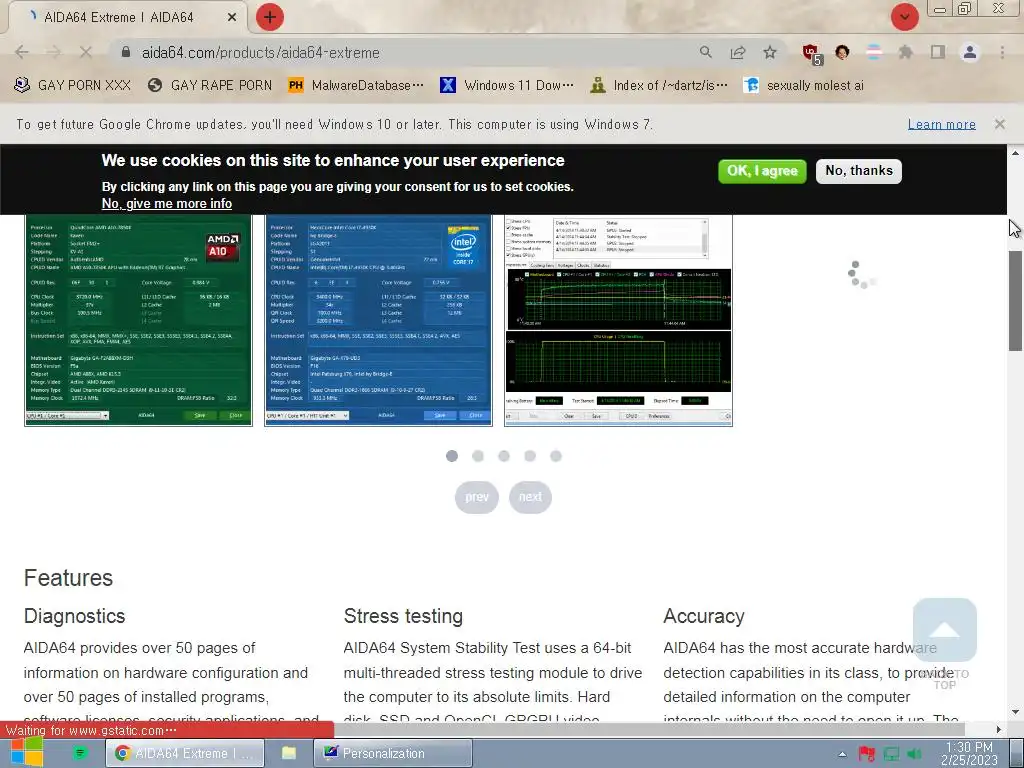Open the red tab search dropdown in the title bar
Viewport: 1024px width, 768px height.
click(x=904, y=17)
